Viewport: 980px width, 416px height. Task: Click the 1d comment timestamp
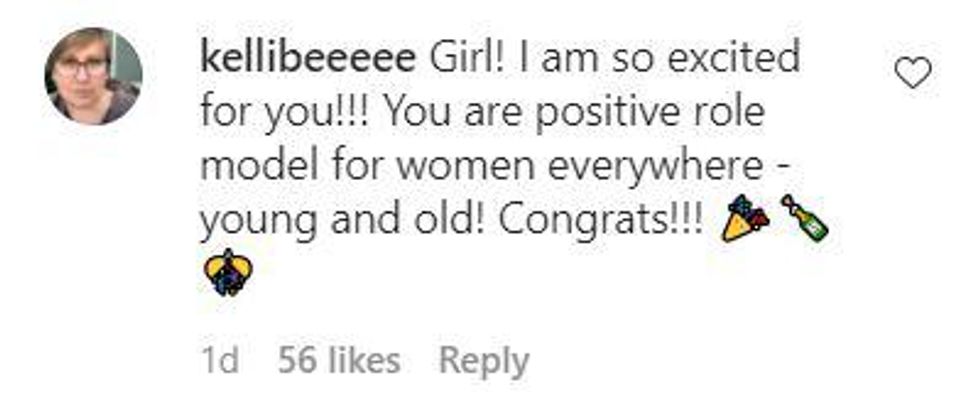click(x=220, y=361)
